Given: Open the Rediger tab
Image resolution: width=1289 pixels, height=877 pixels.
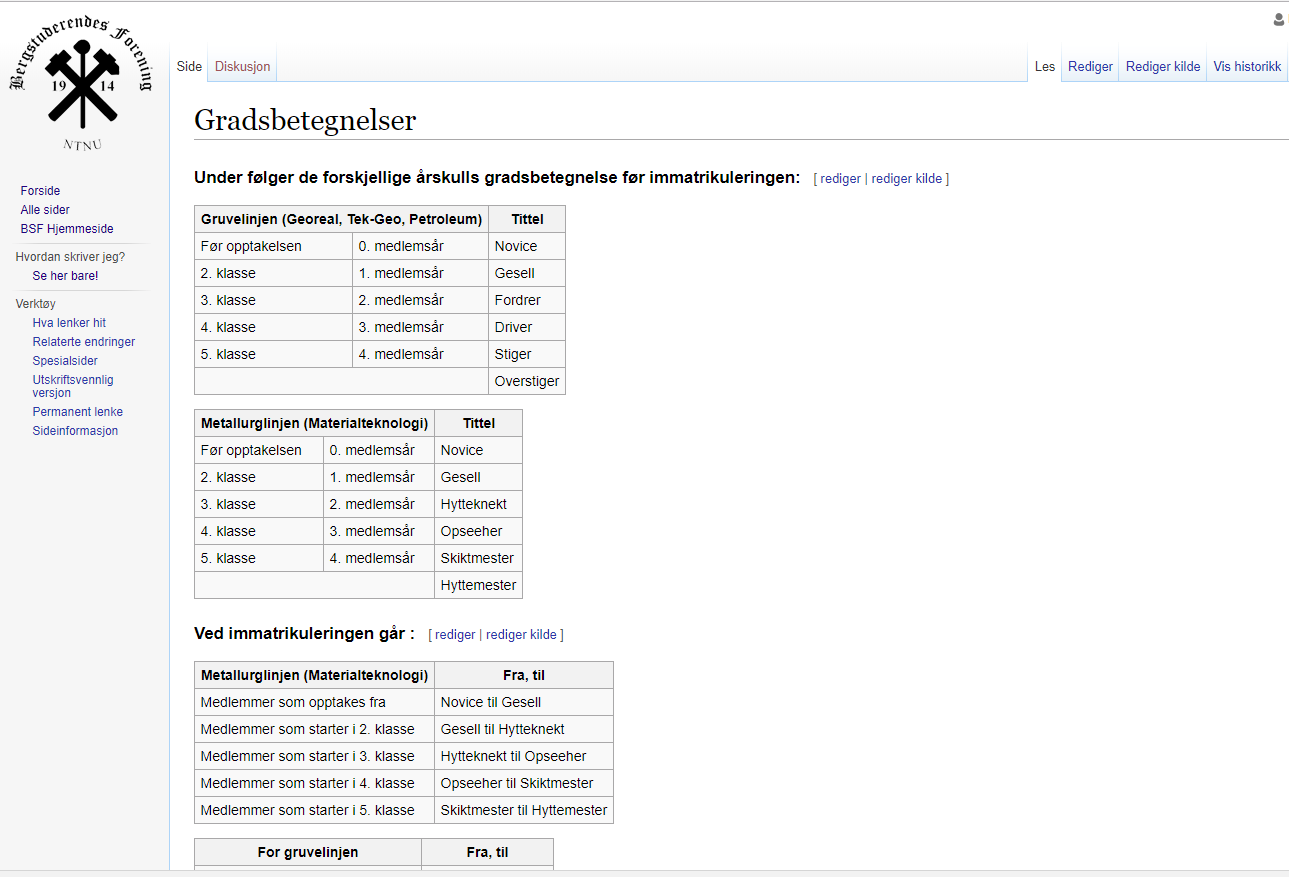Looking at the screenshot, I should click(1090, 67).
